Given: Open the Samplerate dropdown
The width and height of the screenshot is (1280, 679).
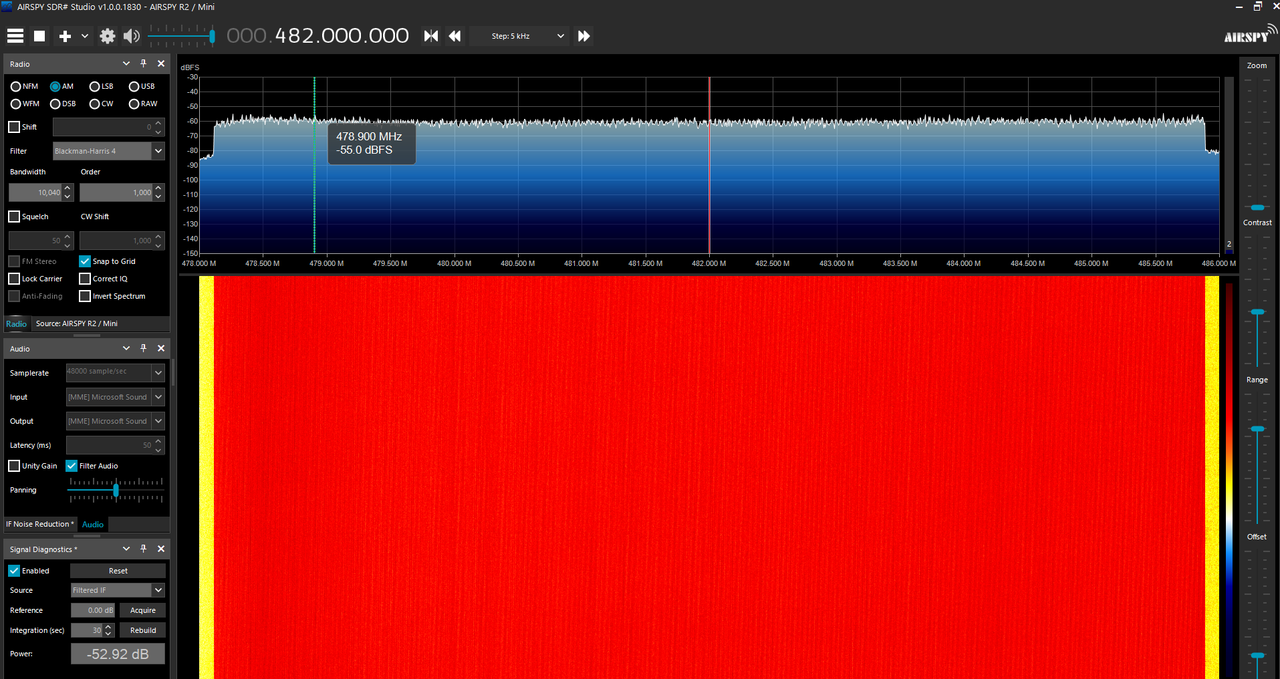Looking at the screenshot, I should [115, 372].
